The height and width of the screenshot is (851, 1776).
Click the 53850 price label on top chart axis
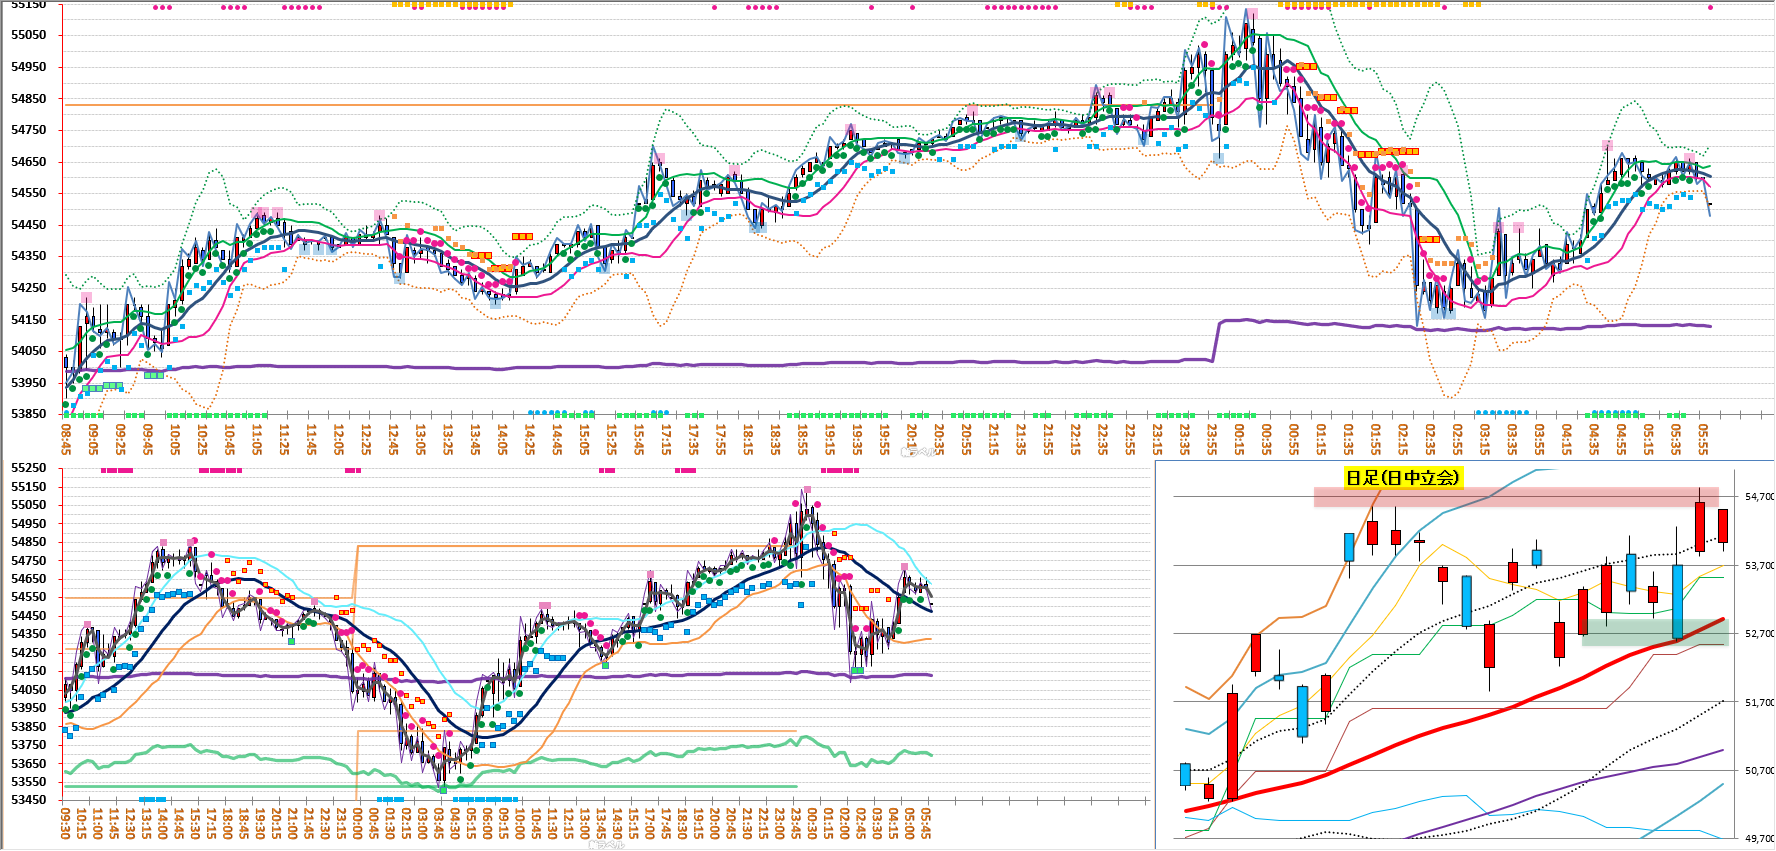28,414
